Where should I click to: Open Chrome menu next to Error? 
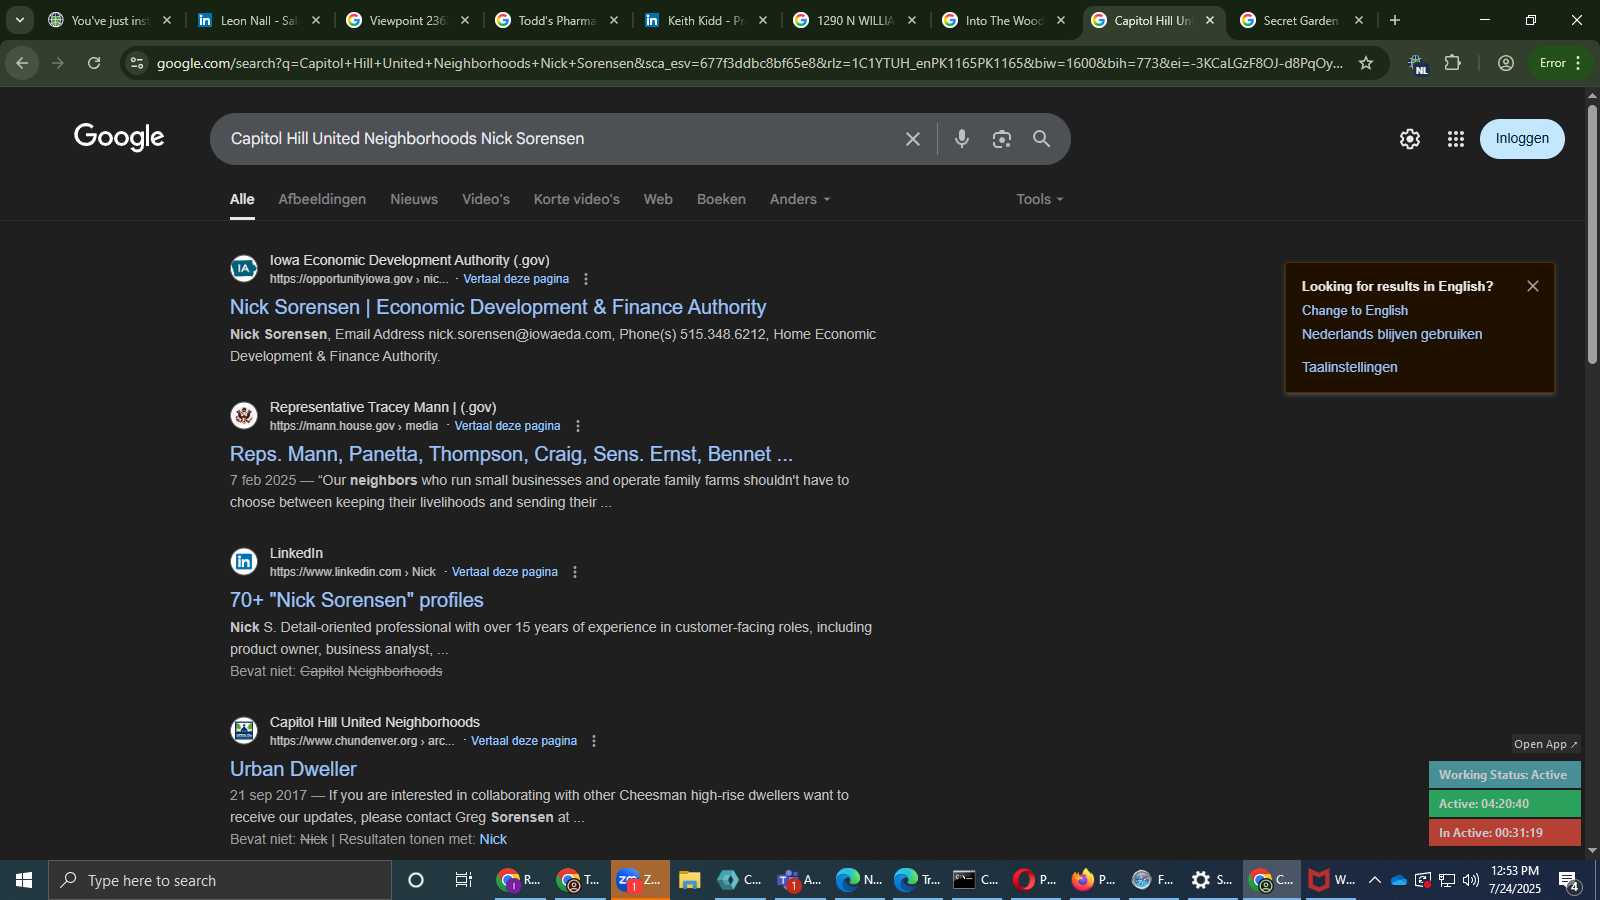coord(1578,63)
